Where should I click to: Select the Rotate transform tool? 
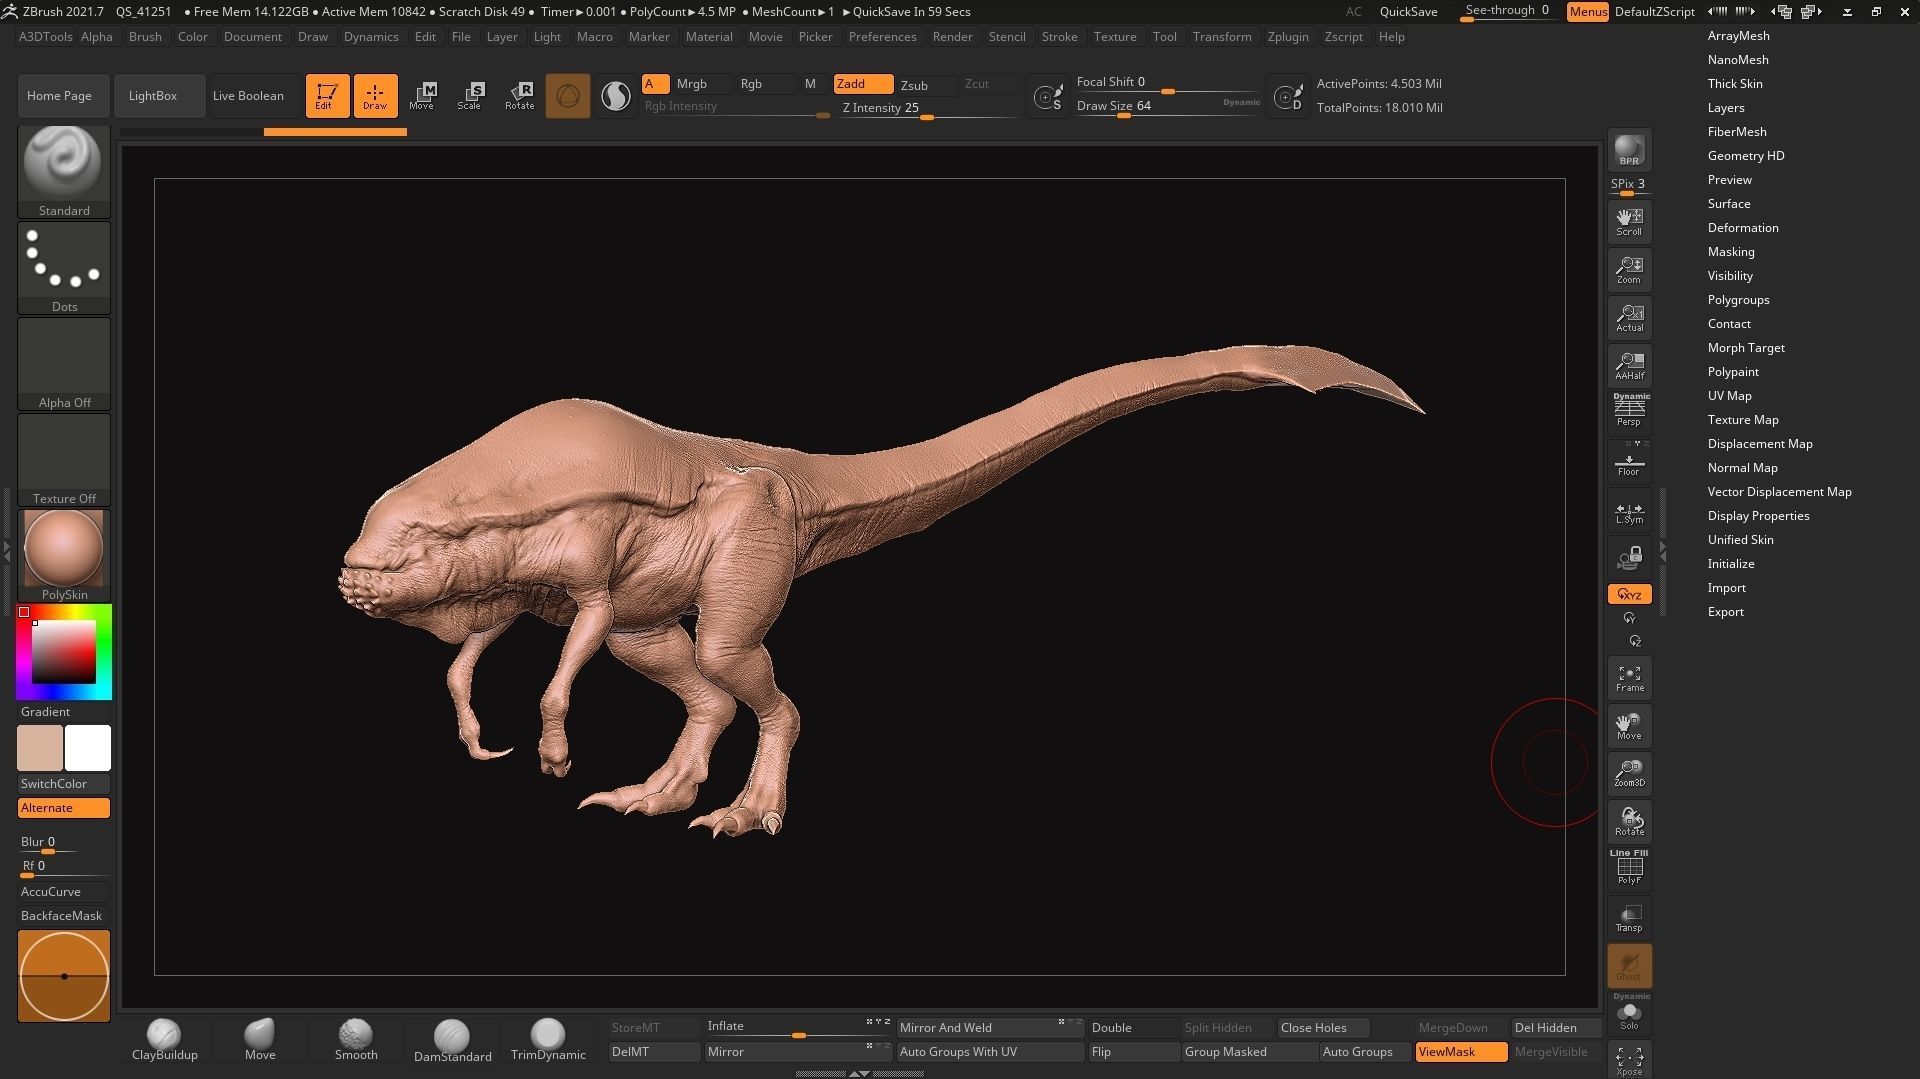(519, 95)
